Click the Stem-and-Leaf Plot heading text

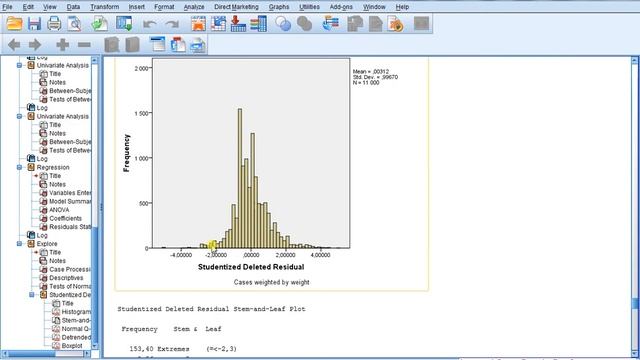click(x=211, y=309)
